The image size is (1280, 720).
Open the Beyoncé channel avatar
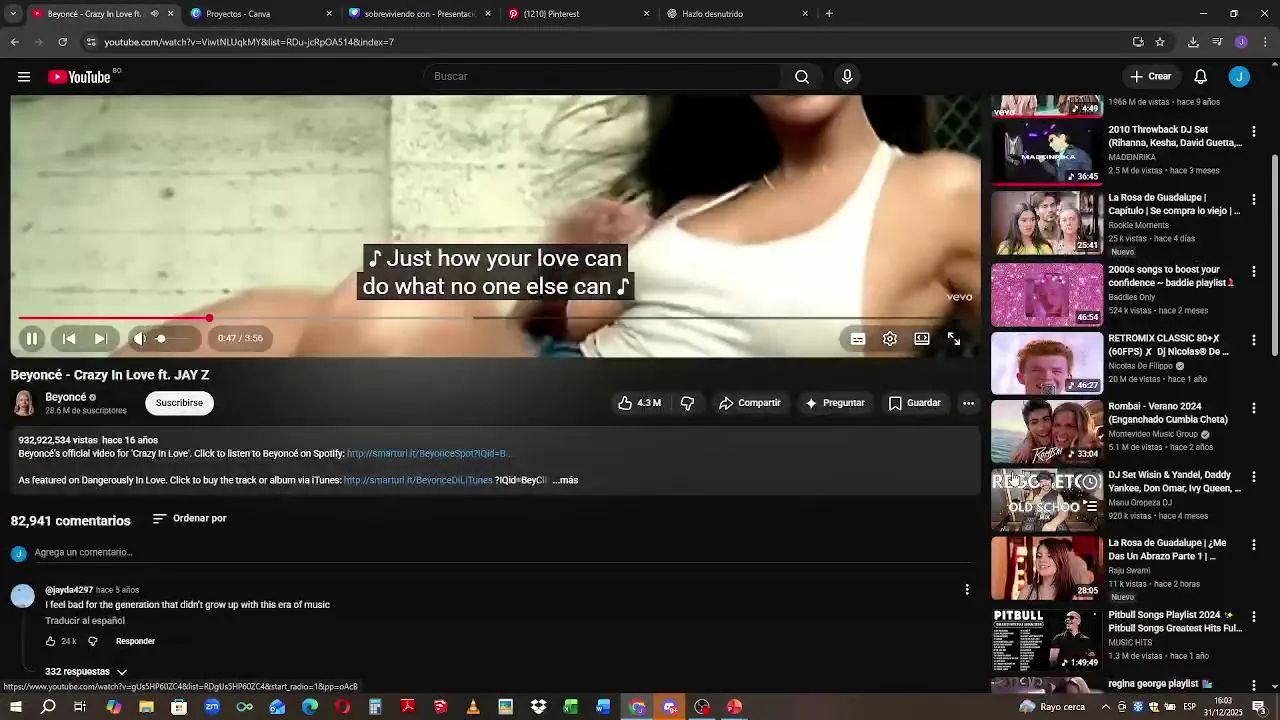click(24, 403)
